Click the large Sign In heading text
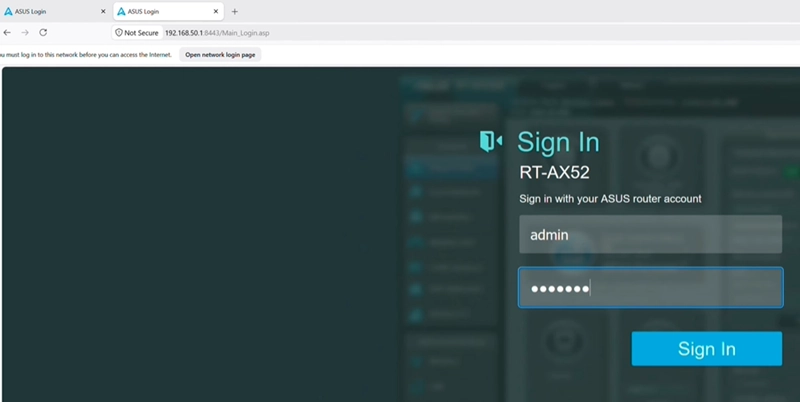 point(558,142)
